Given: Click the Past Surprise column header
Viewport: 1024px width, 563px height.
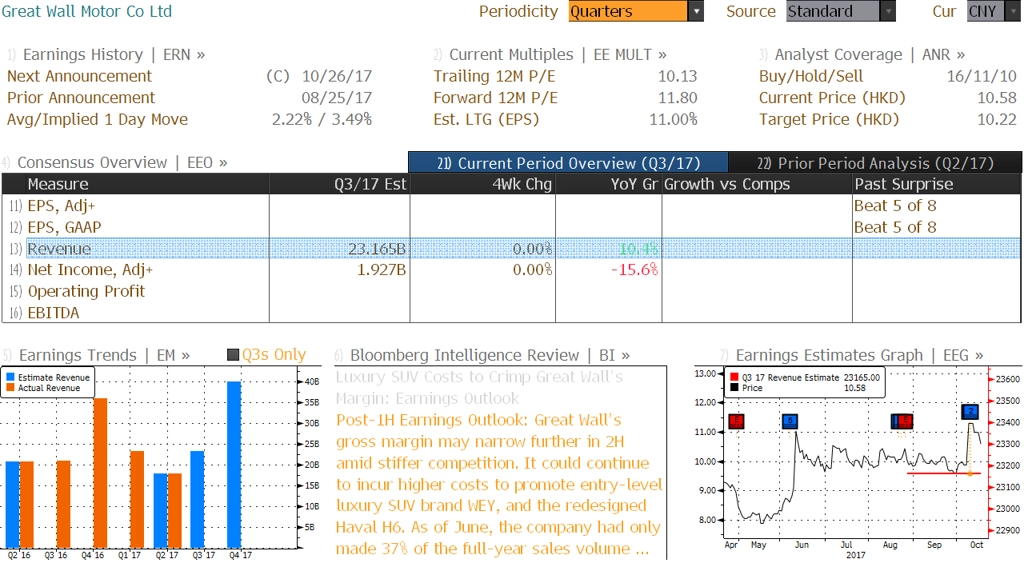Looking at the screenshot, I should tap(936, 184).
